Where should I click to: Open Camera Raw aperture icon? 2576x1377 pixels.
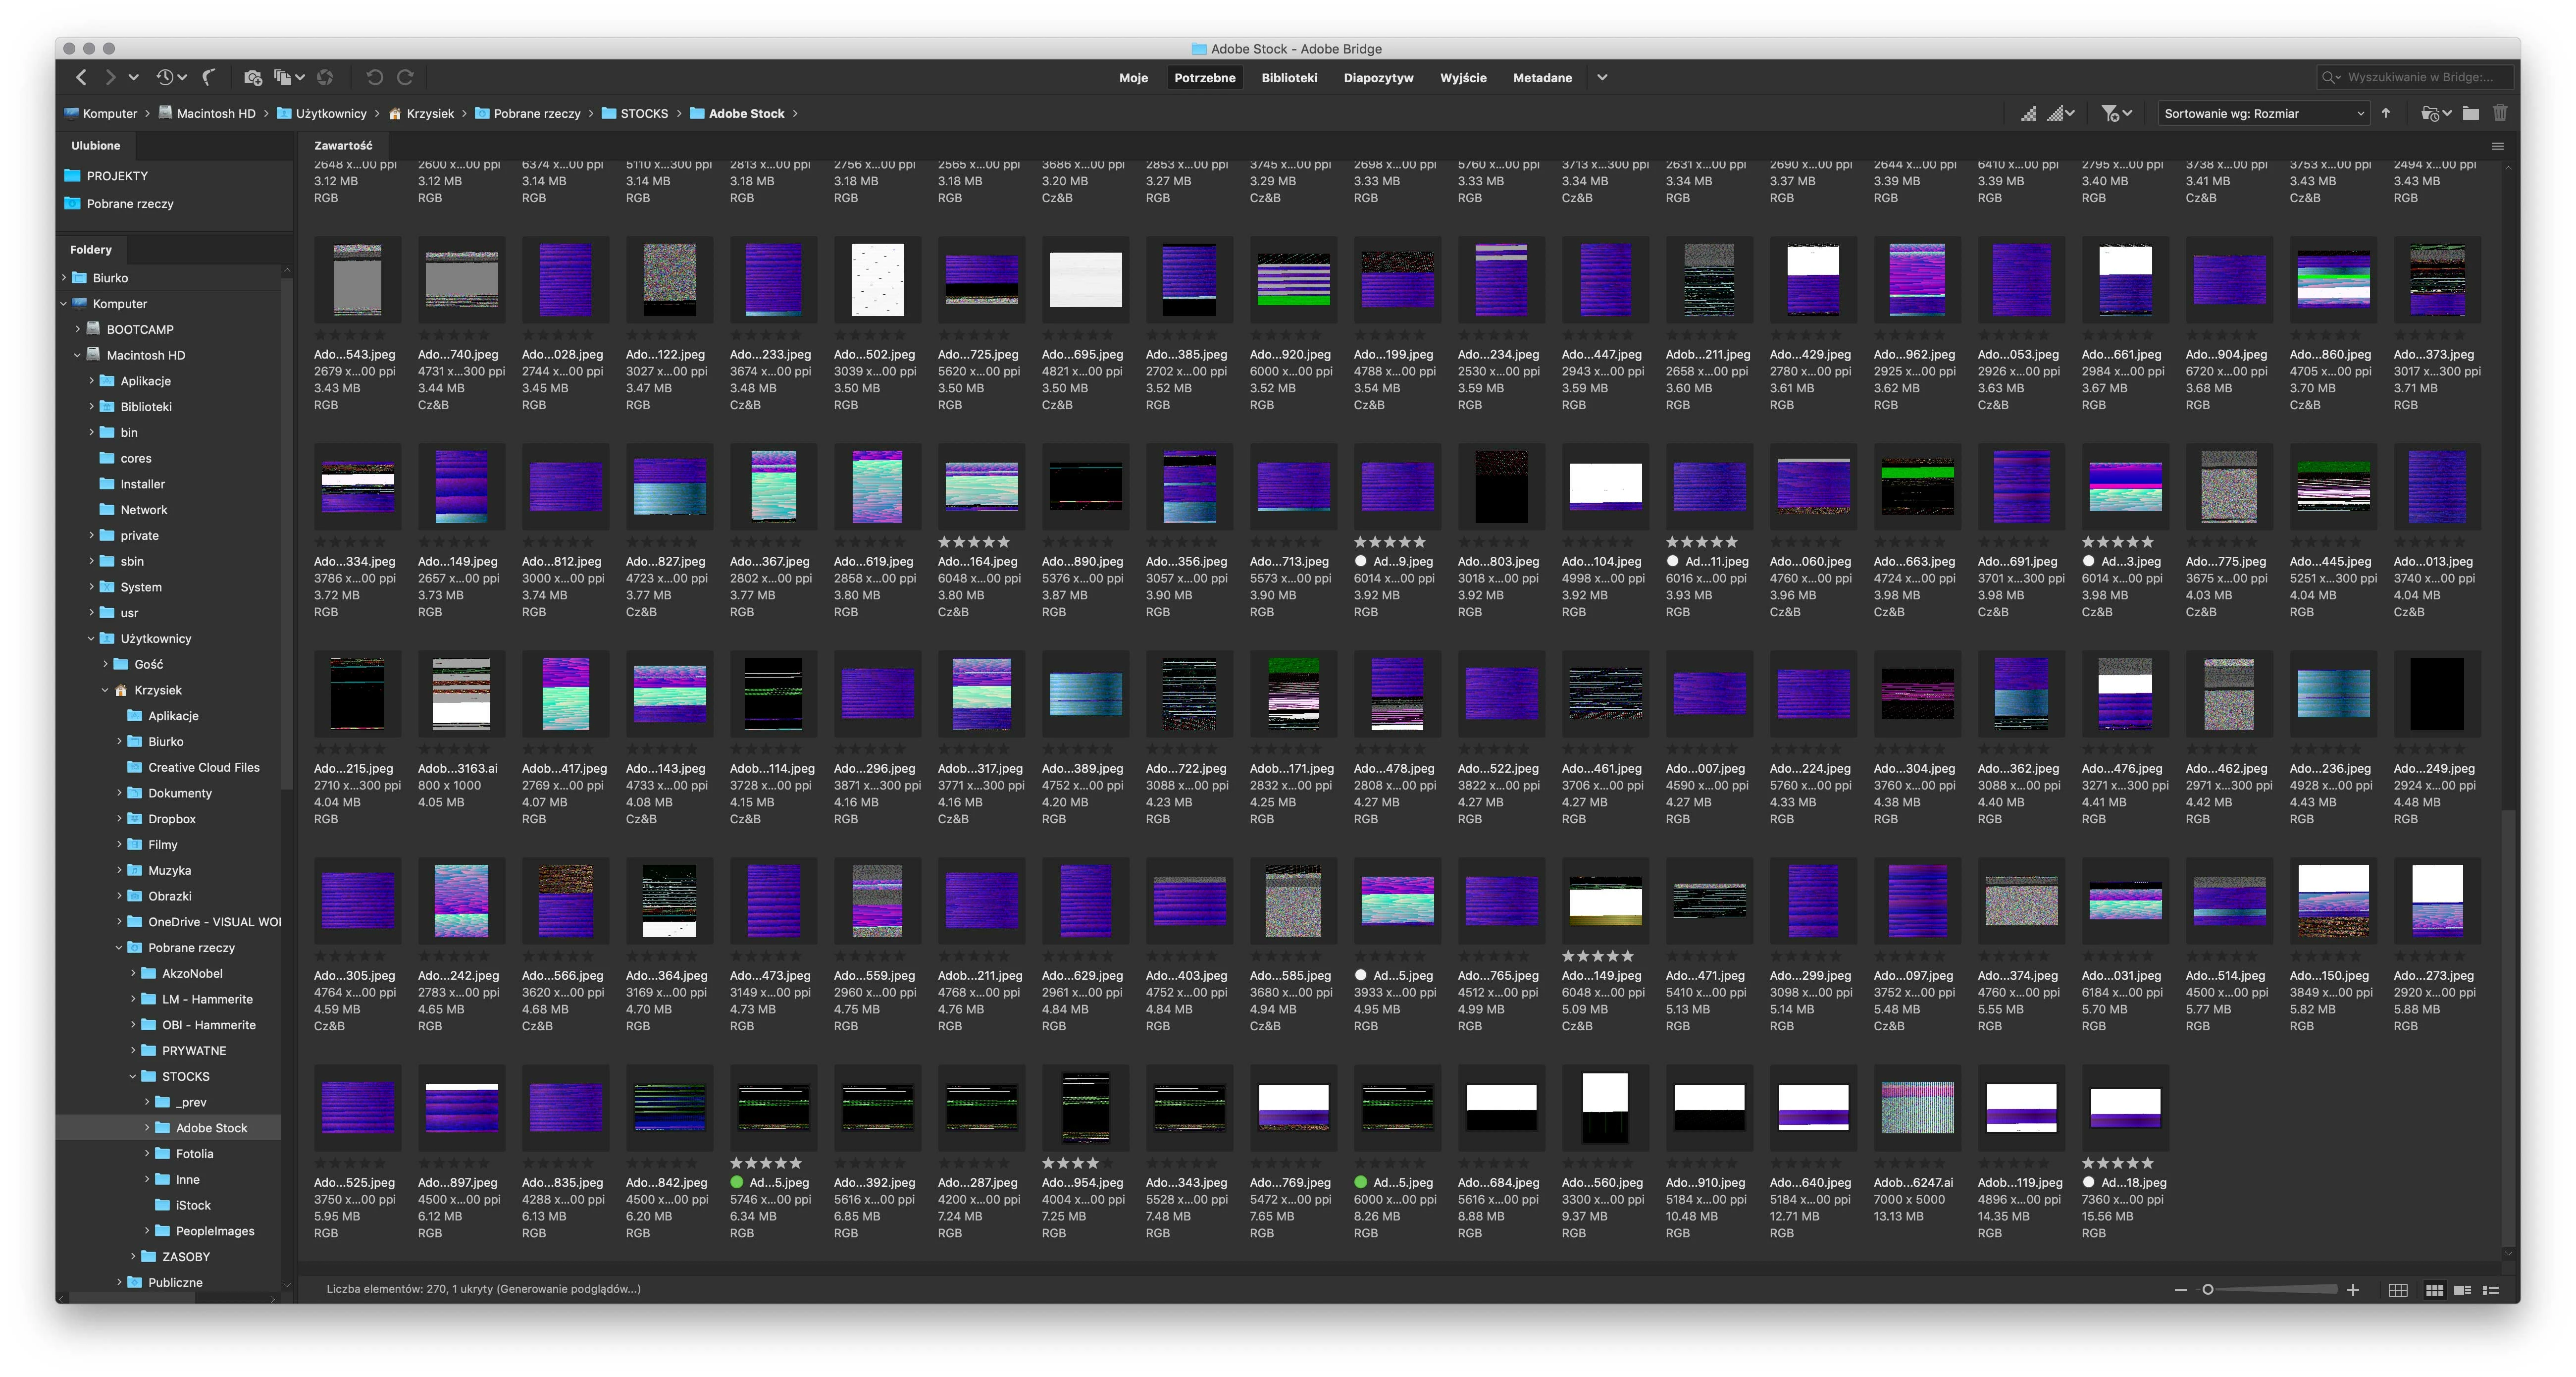[x=325, y=77]
